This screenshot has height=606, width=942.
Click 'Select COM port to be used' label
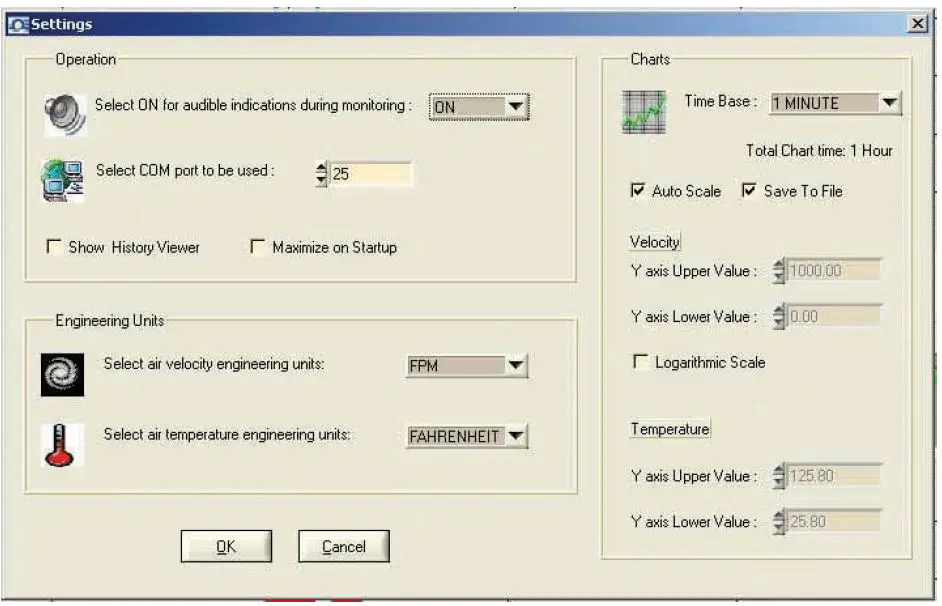(185, 170)
